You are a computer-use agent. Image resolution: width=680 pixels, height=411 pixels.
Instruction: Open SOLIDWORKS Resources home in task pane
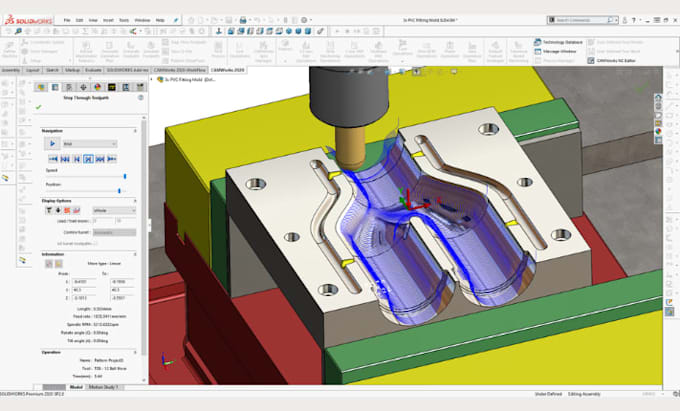658,98
